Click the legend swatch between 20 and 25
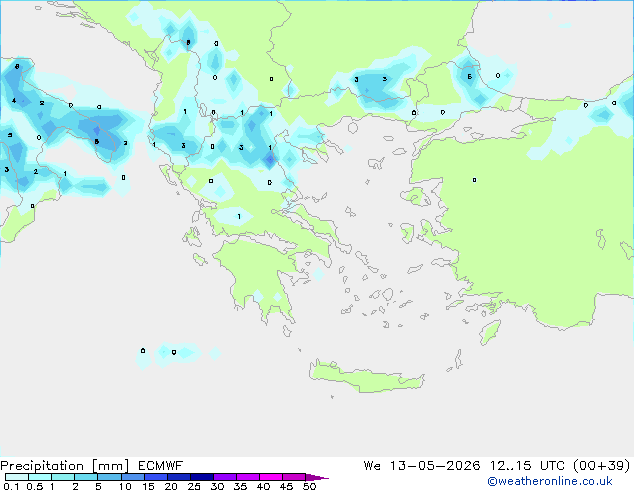 [179, 477]
